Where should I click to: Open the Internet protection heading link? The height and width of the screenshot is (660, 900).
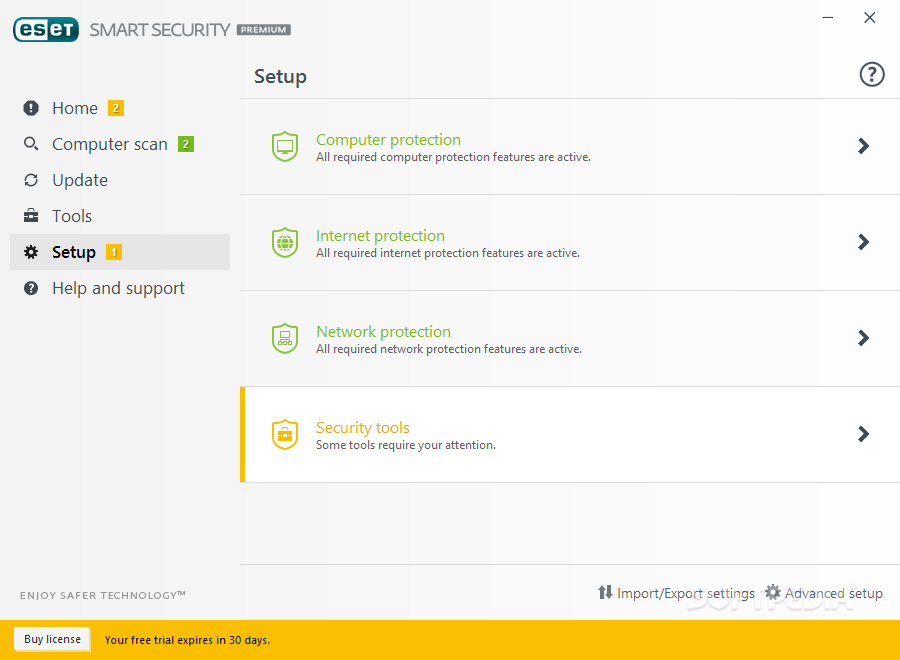[381, 235]
